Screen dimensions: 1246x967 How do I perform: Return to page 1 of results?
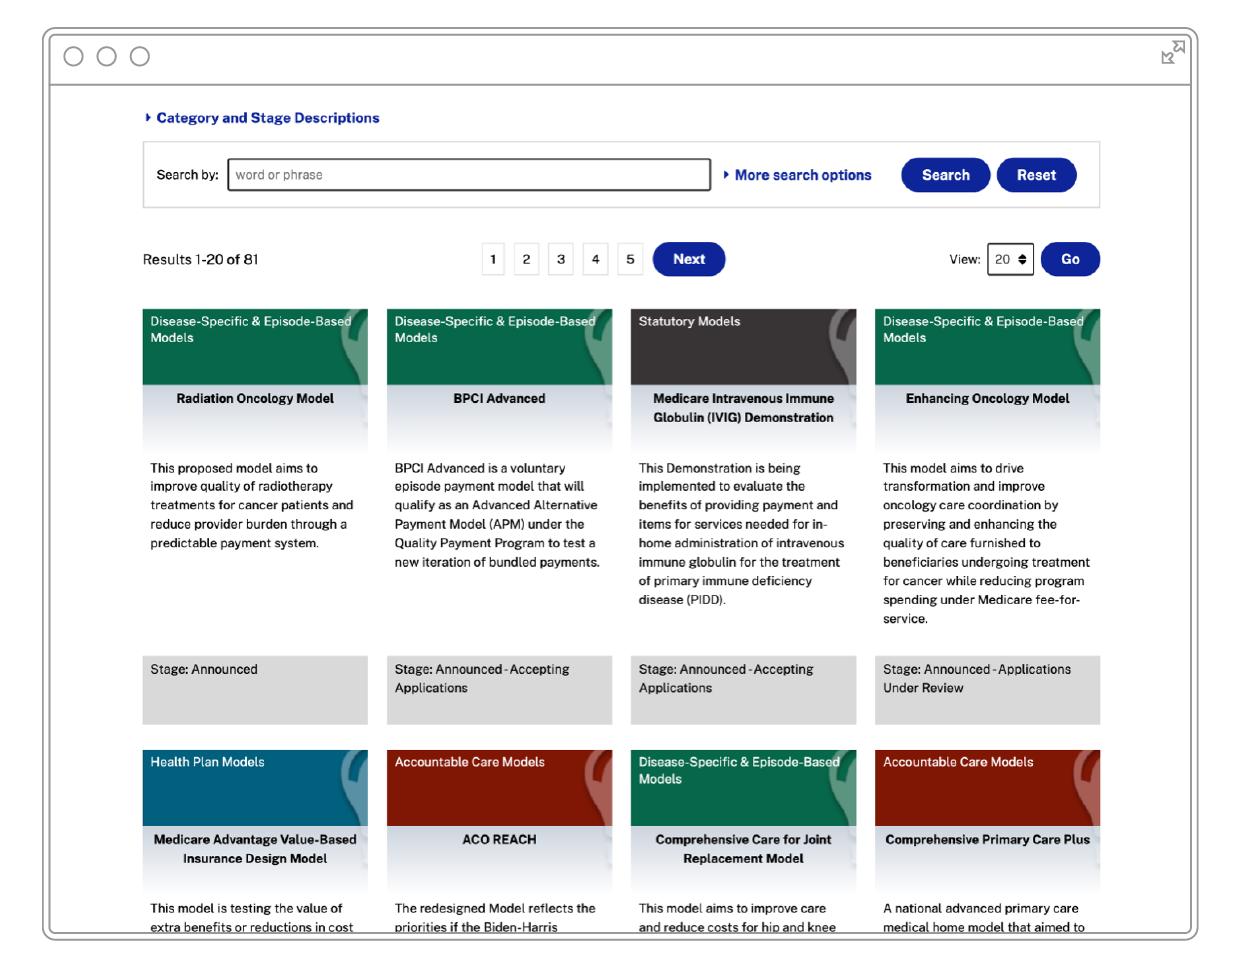coord(492,259)
